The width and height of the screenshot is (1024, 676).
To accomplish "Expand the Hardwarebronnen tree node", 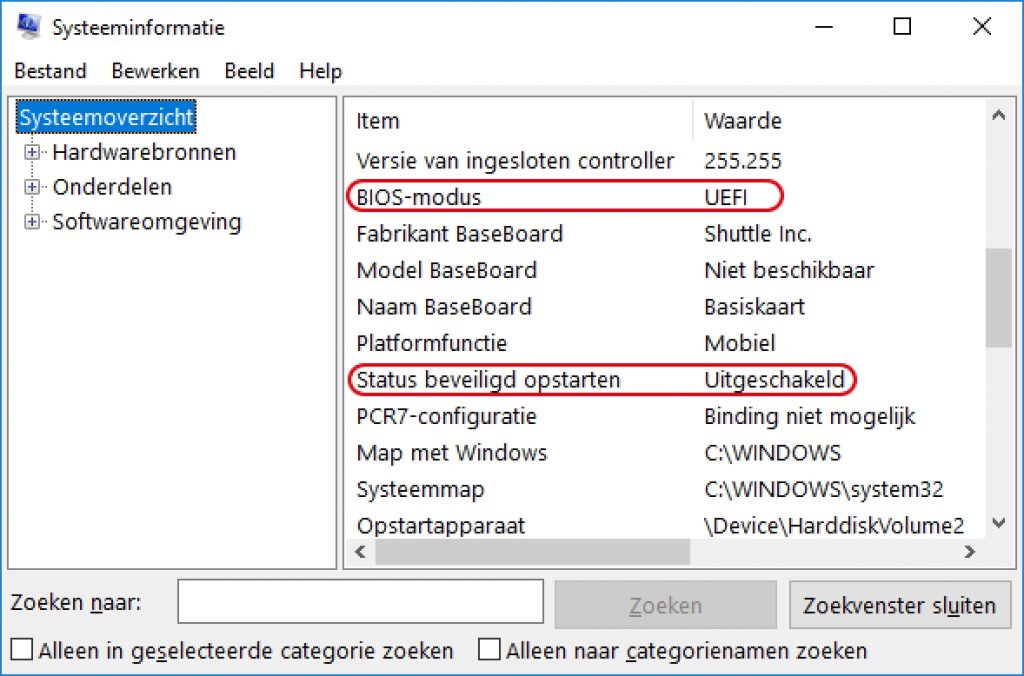I will (32, 152).
